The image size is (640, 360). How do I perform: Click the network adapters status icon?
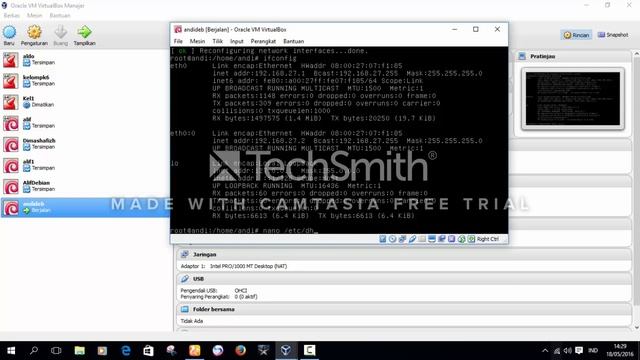(x=402, y=239)
